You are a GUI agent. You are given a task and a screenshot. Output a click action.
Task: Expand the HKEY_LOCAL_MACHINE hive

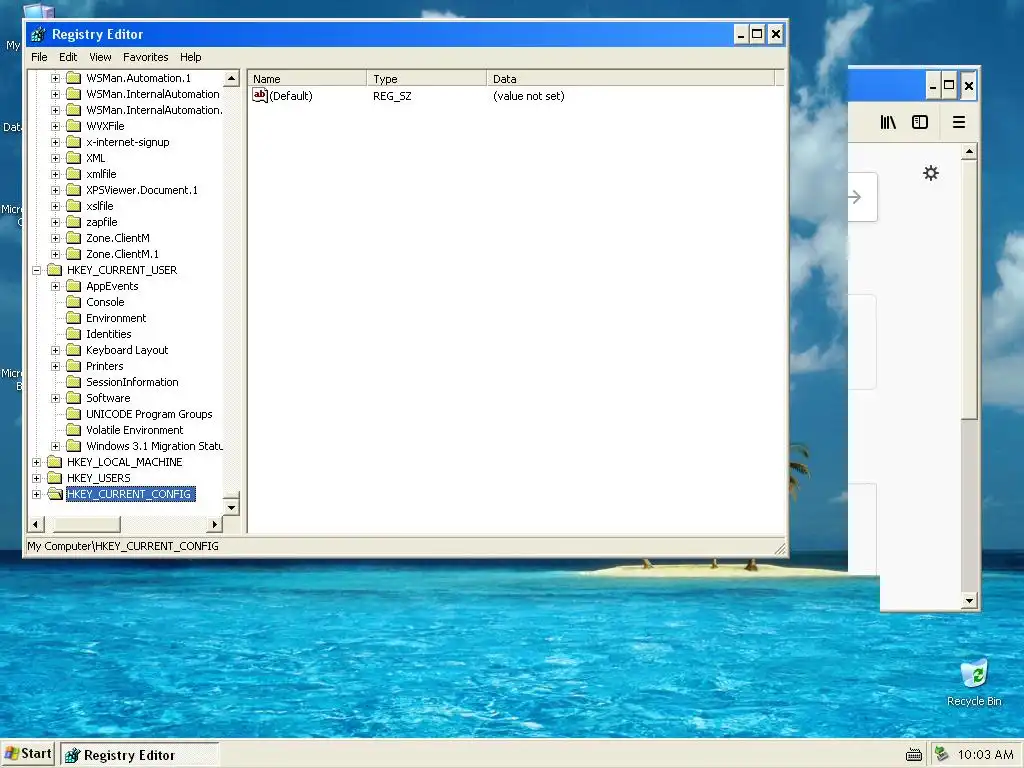pos(37,462)
